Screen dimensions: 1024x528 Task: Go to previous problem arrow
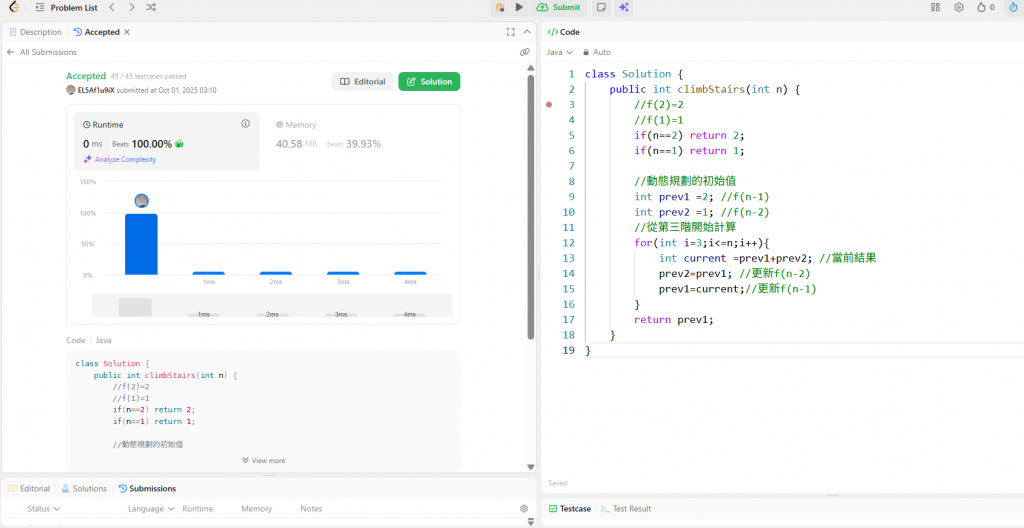[112, 7]
